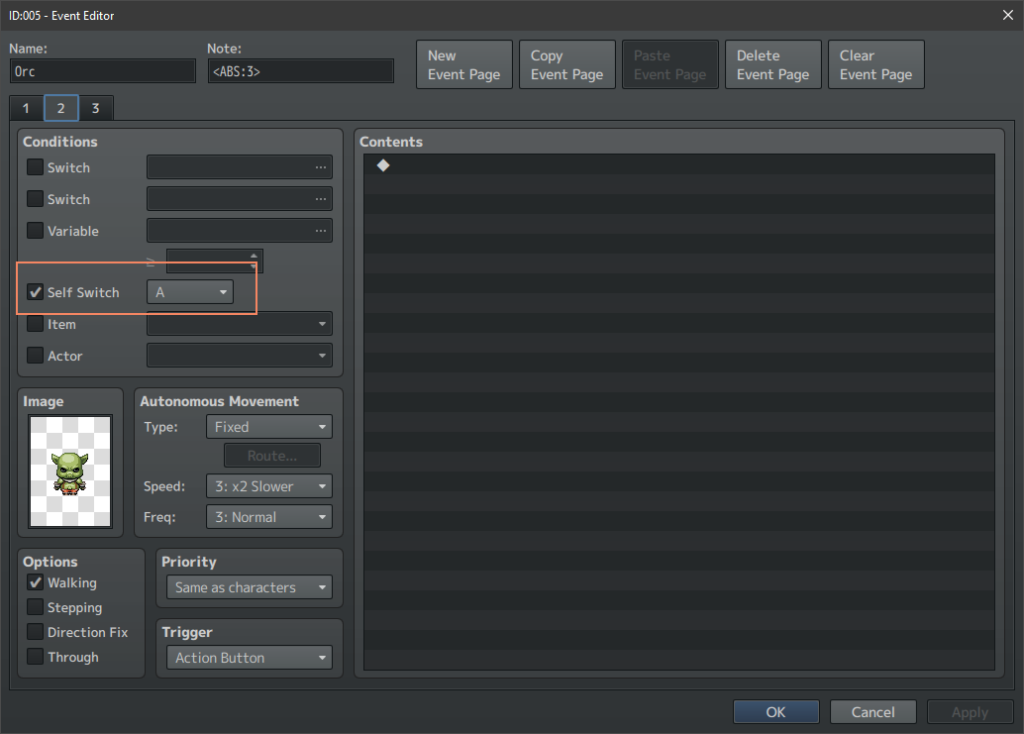Click Delete Event Page button
The height and width of the screenshot is (734, 1024).
point(773,65)
